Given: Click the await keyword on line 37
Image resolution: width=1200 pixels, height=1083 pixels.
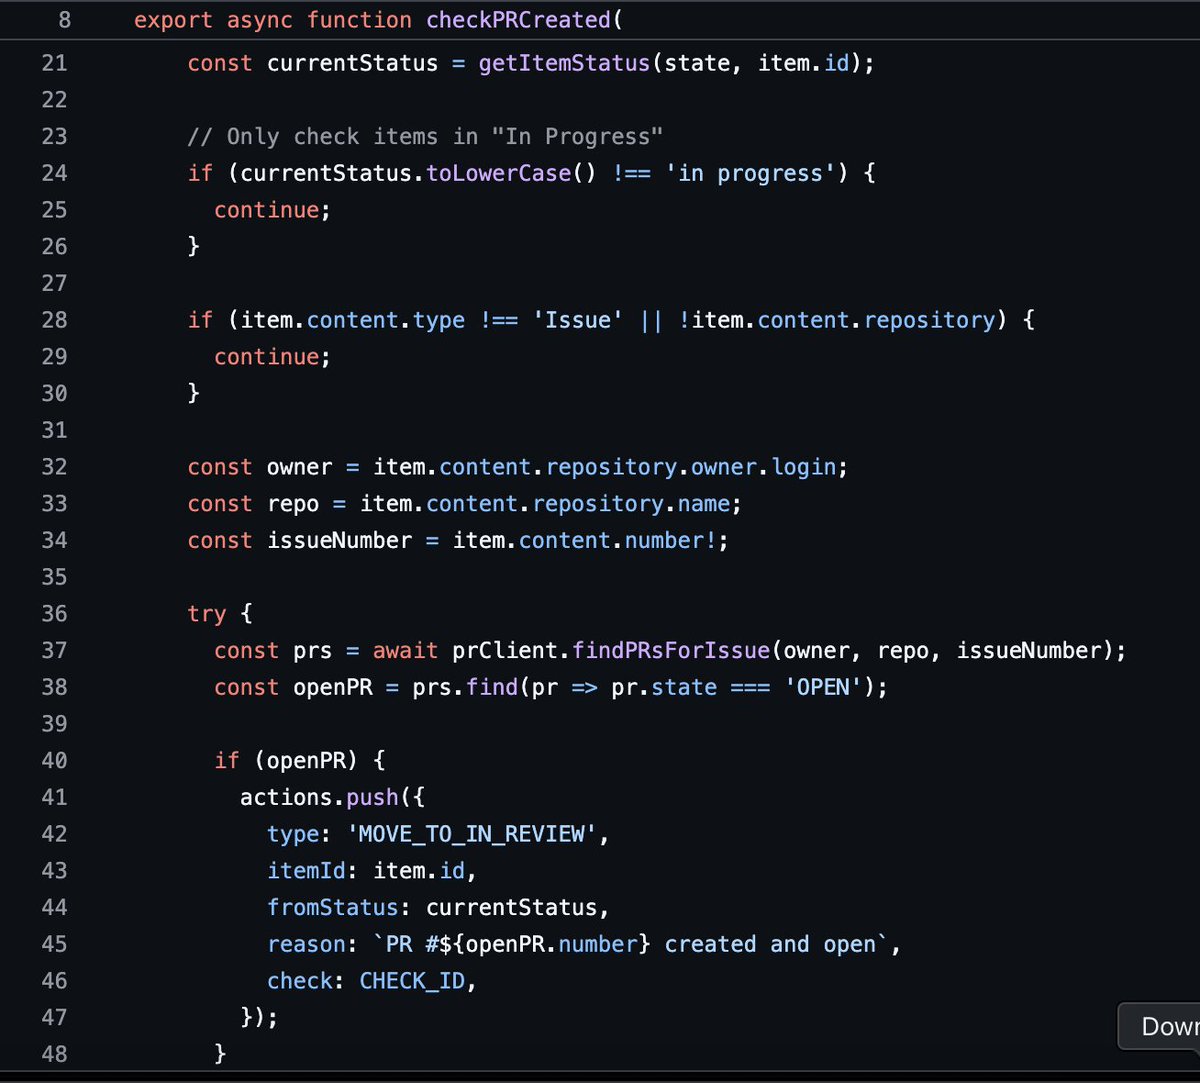Looking at the screenshot, I should (405, 651).
